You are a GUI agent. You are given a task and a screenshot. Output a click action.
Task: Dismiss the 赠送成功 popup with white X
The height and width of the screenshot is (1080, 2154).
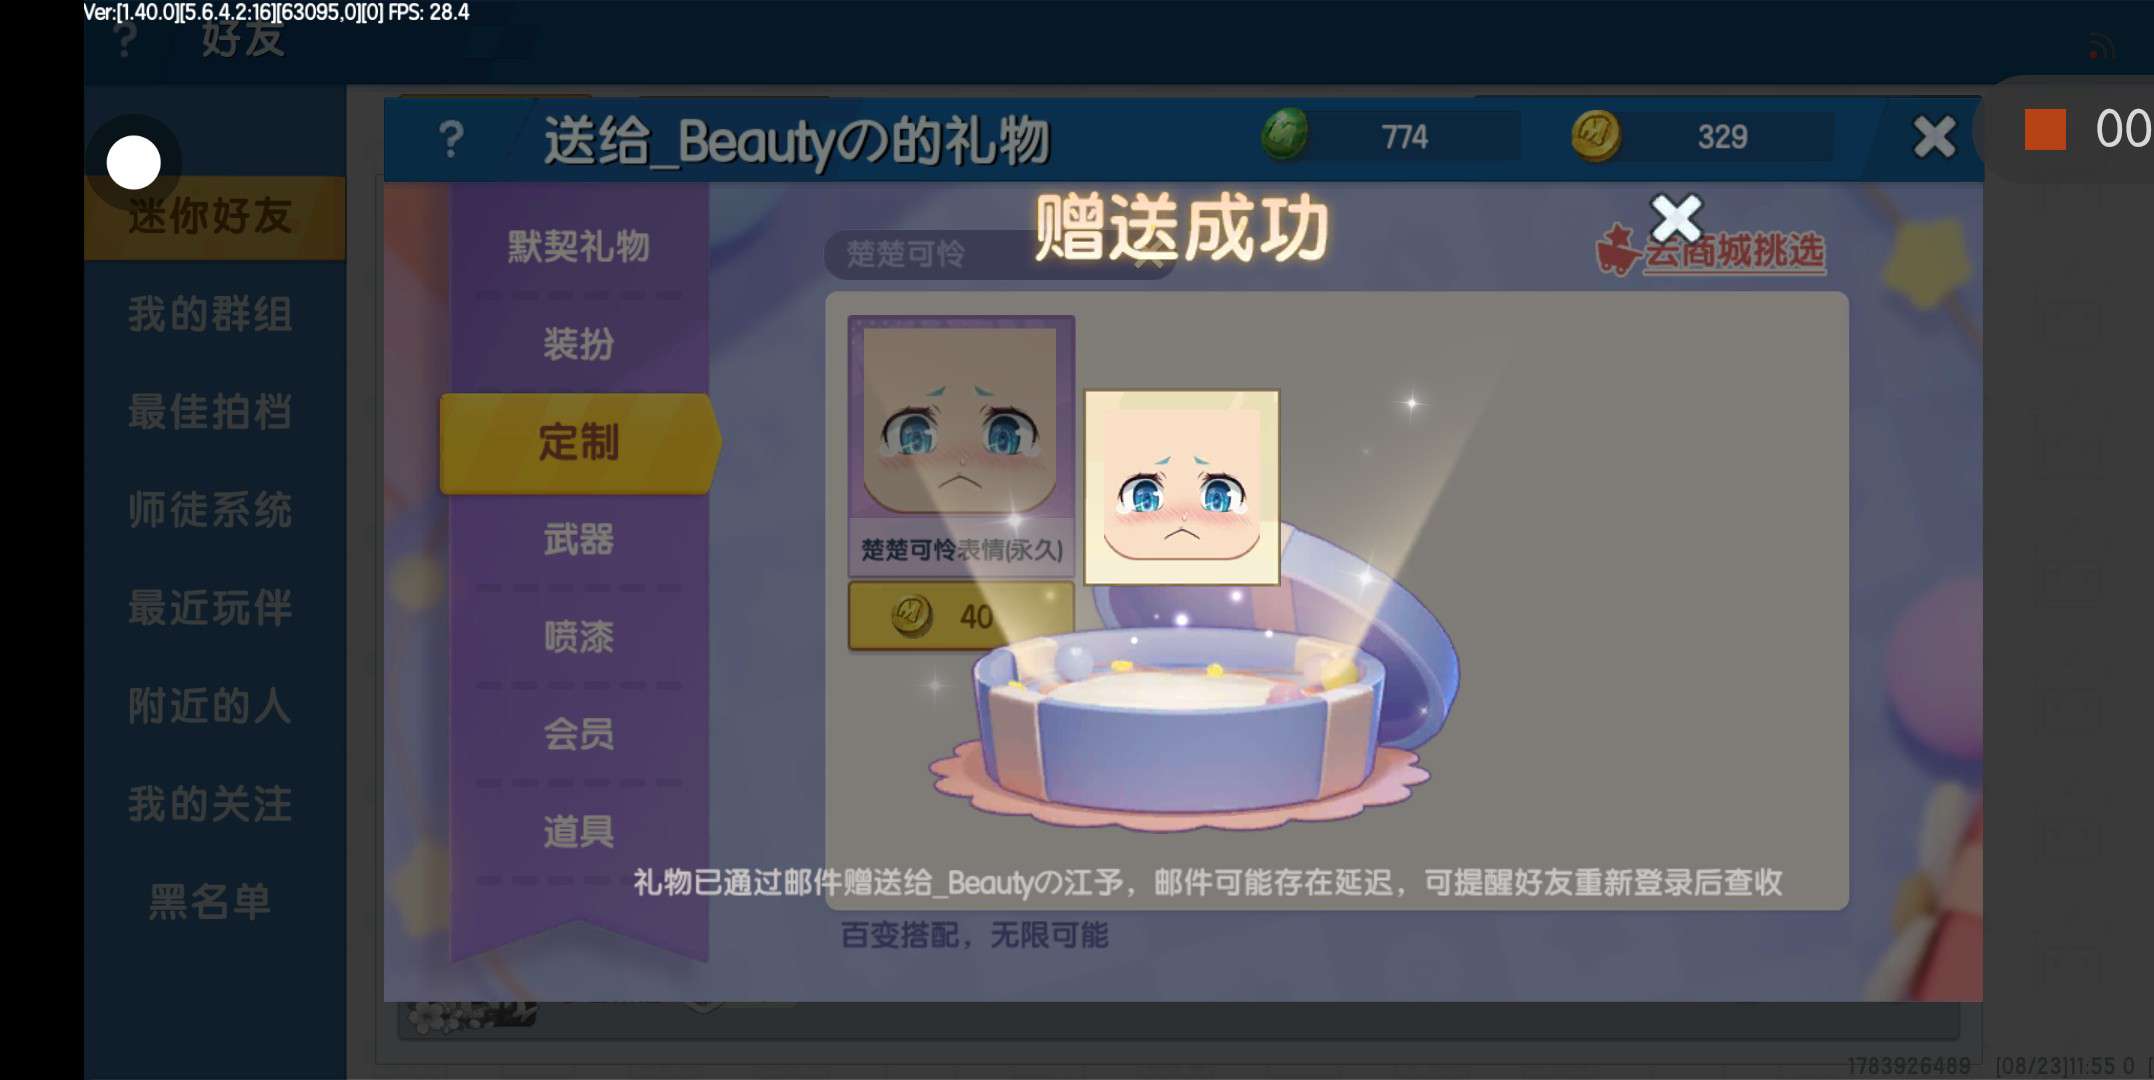[1676, 219]
